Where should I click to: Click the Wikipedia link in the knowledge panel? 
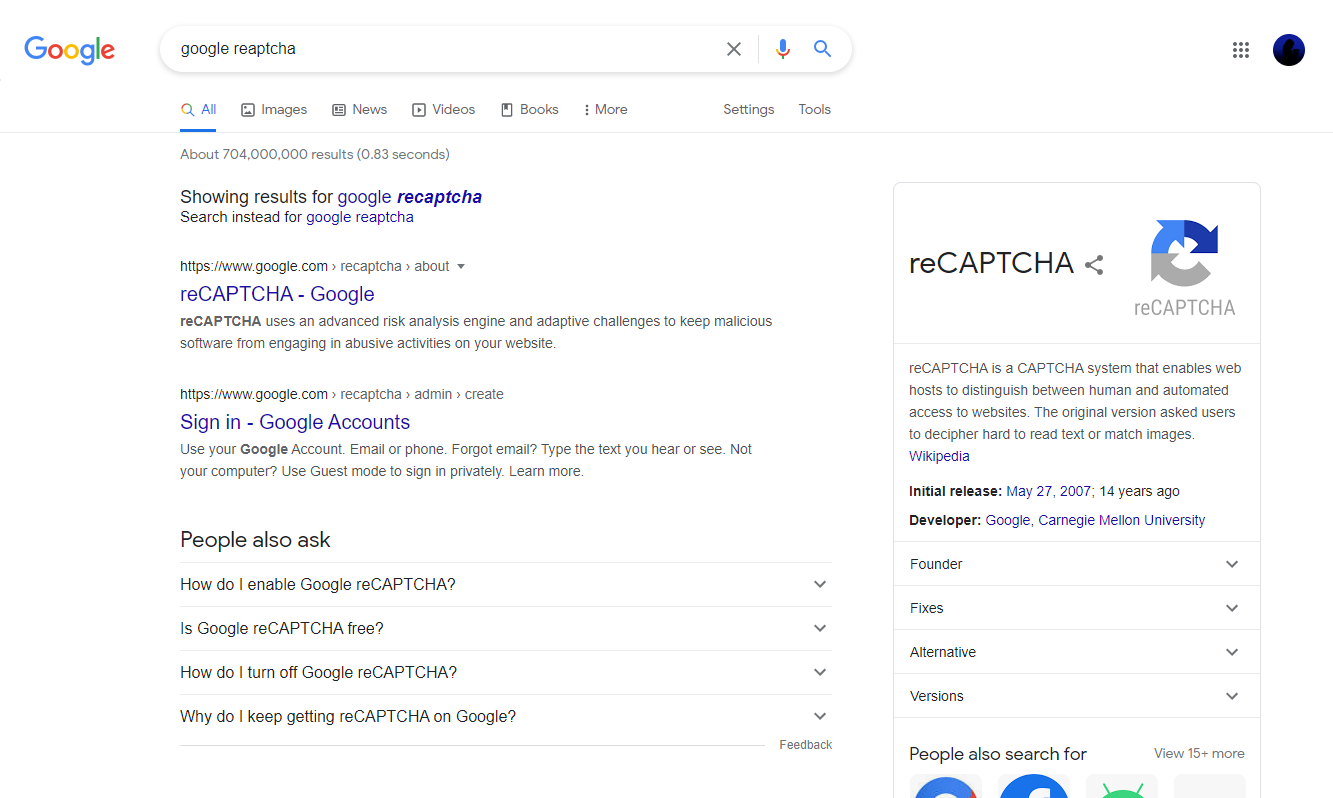tap(938, 455)
